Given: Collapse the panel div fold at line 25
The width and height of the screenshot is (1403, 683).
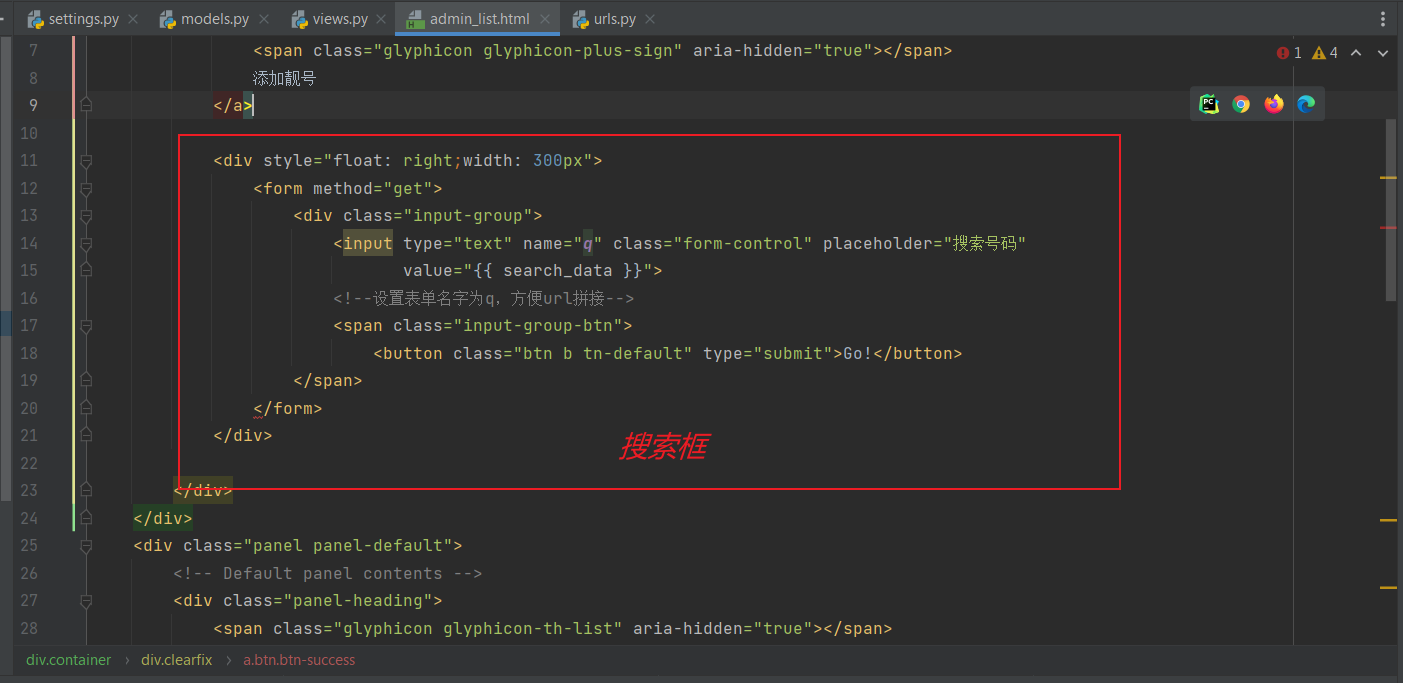Looking at the screenshot, I should (x=86, y=546).
